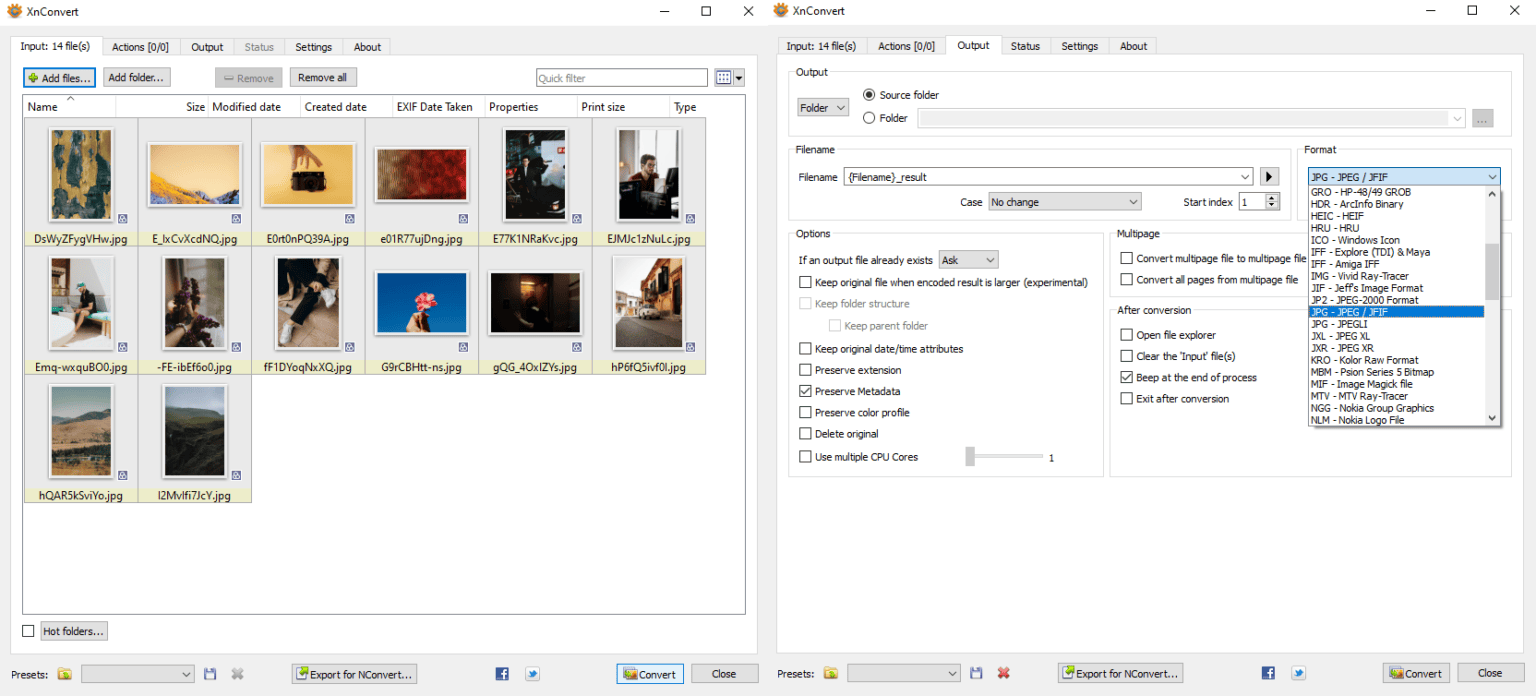Screen dimensions: 1536x696
Task: Toggle Keep original date/time attributes
Action: pos(805,349)
